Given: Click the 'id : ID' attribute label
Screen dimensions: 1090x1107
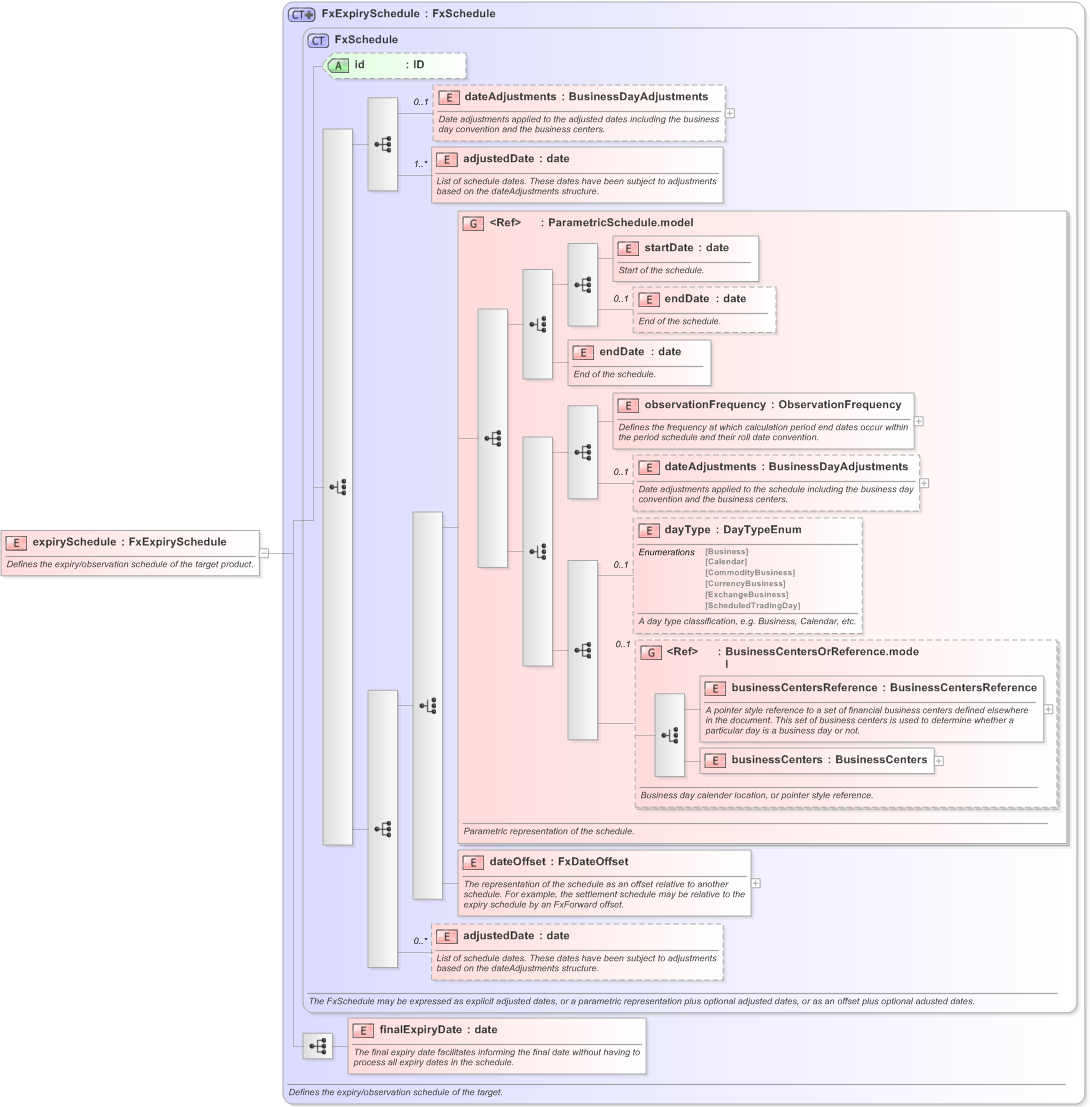Looking at the screenshot, I should pos(389,64).
